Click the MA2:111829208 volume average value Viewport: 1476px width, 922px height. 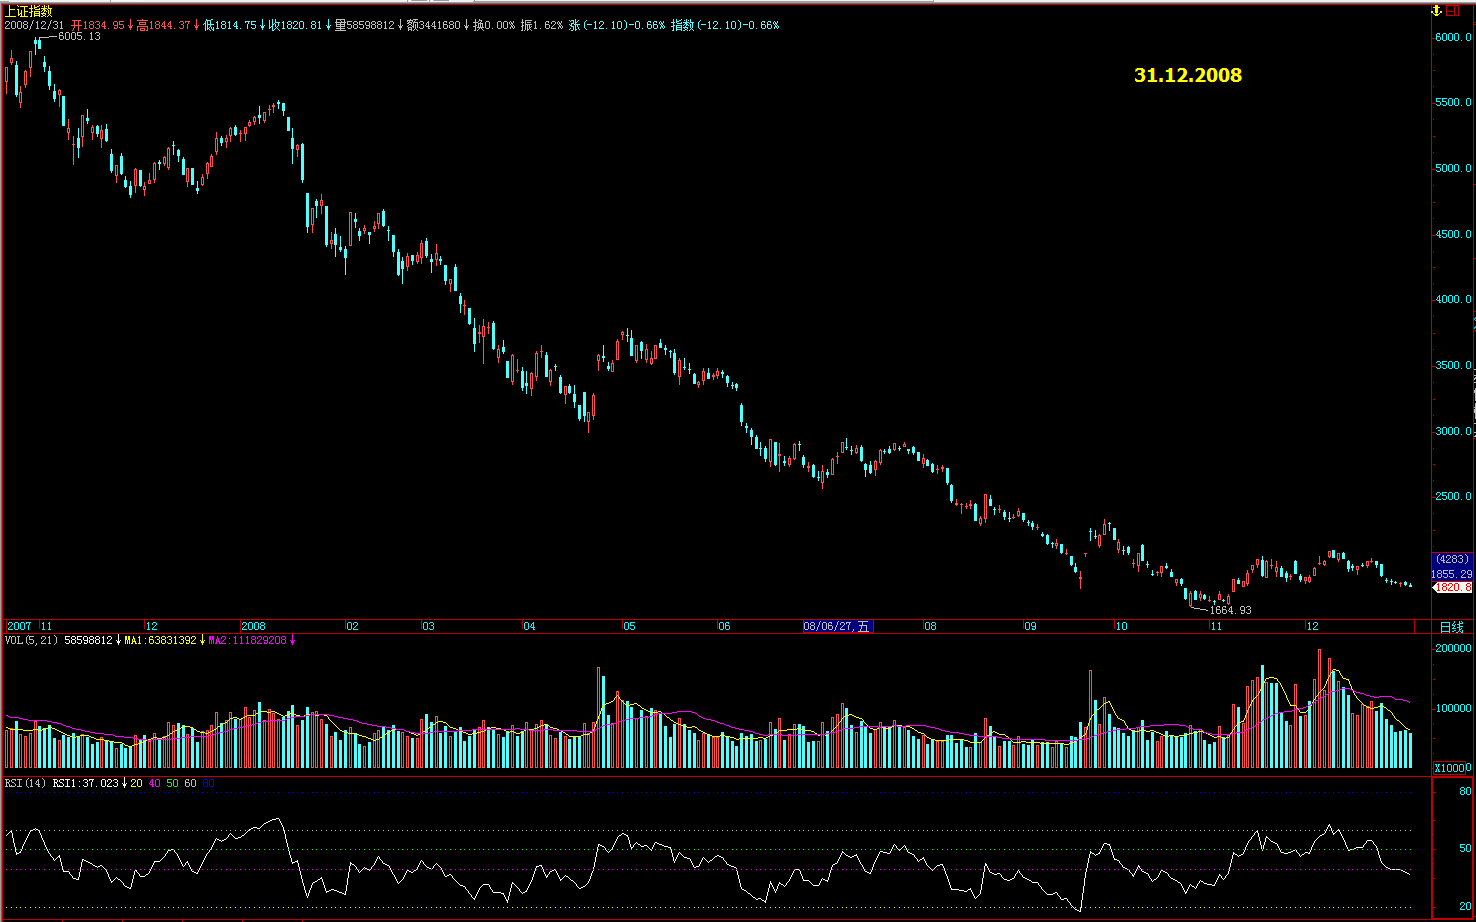pyautogui.click(x=247, y=640)
